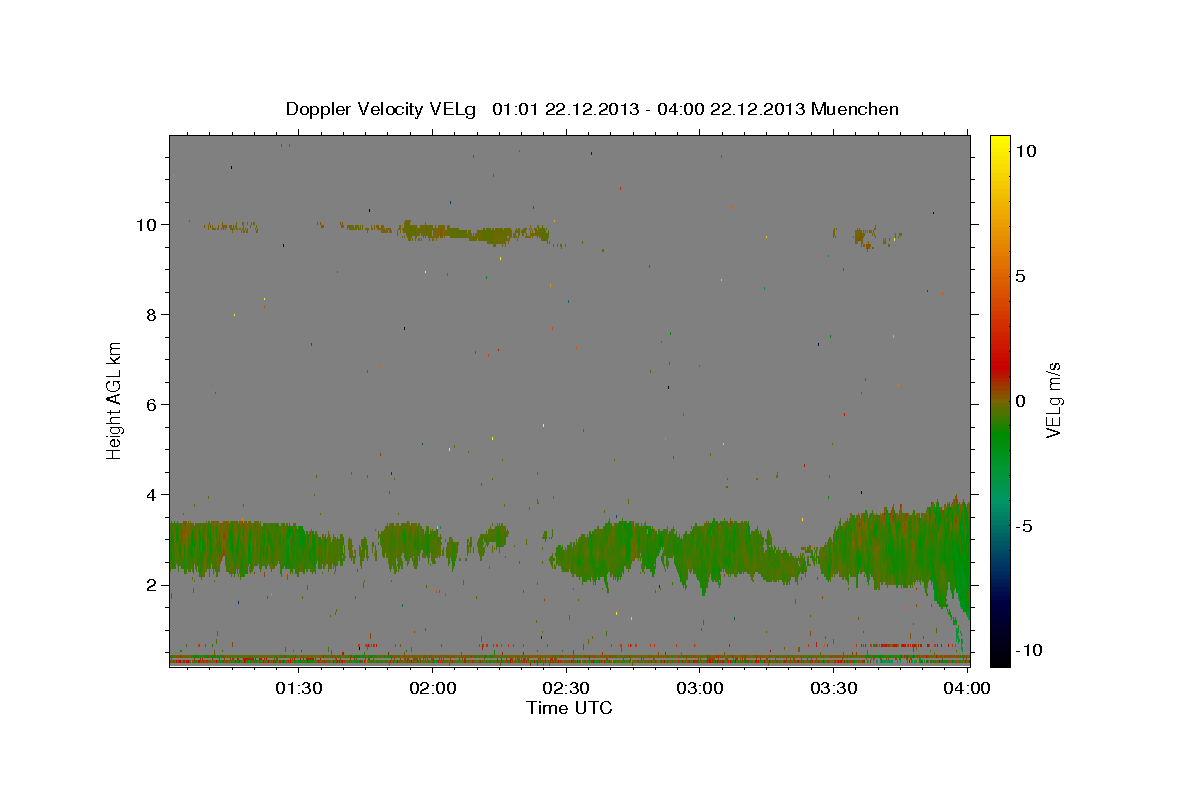Click the colorbar tick label 5
1200x800 pixels.
tap(1020, 276)
